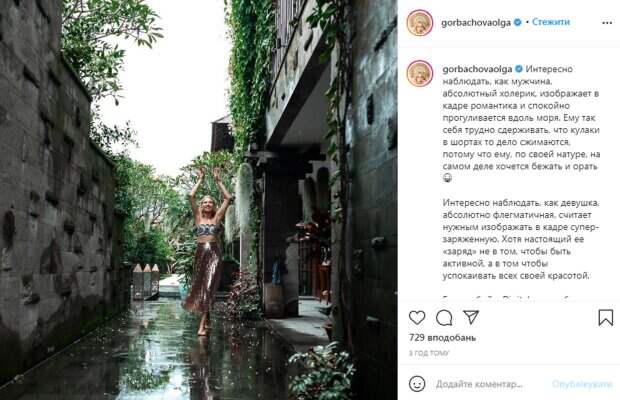
Task: View the 729 вподобань likes list
Action: (x=442, y=338)
